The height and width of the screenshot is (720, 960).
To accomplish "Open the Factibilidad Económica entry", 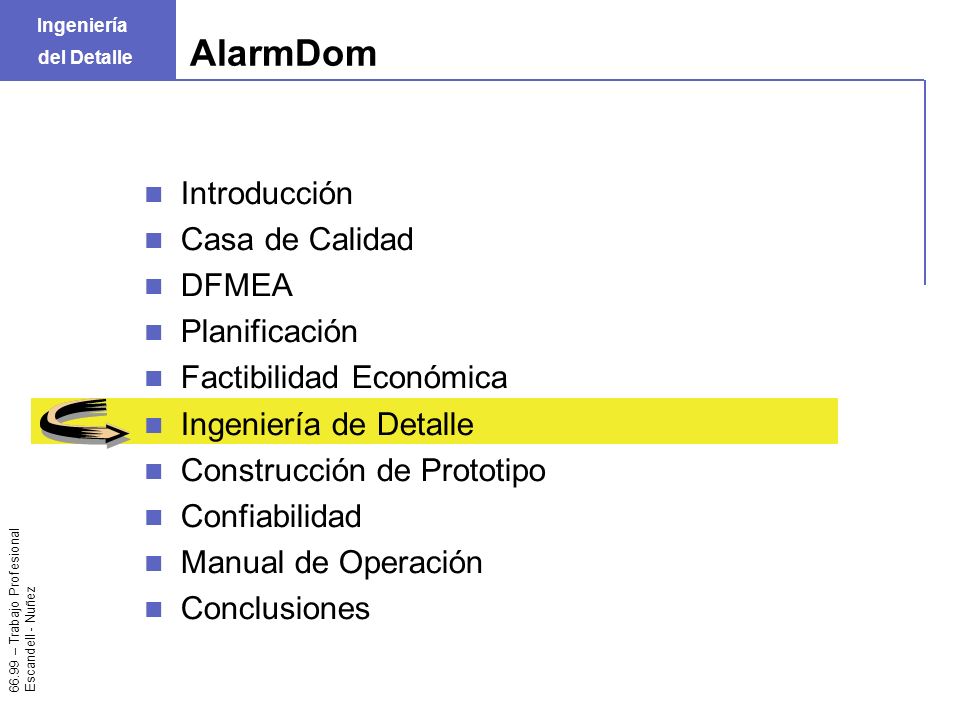I will 344,378.
